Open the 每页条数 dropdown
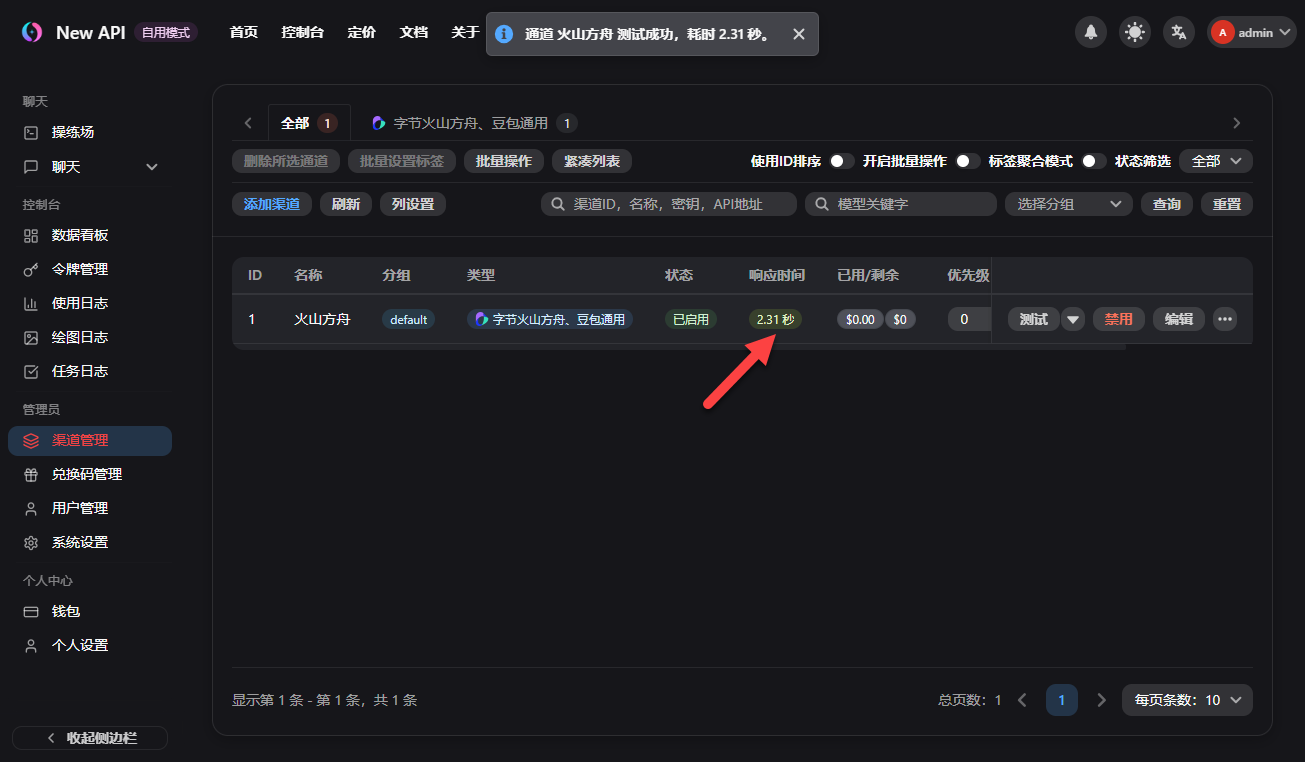This screenshot has height=762, width=1305. tap(1186, 700)
